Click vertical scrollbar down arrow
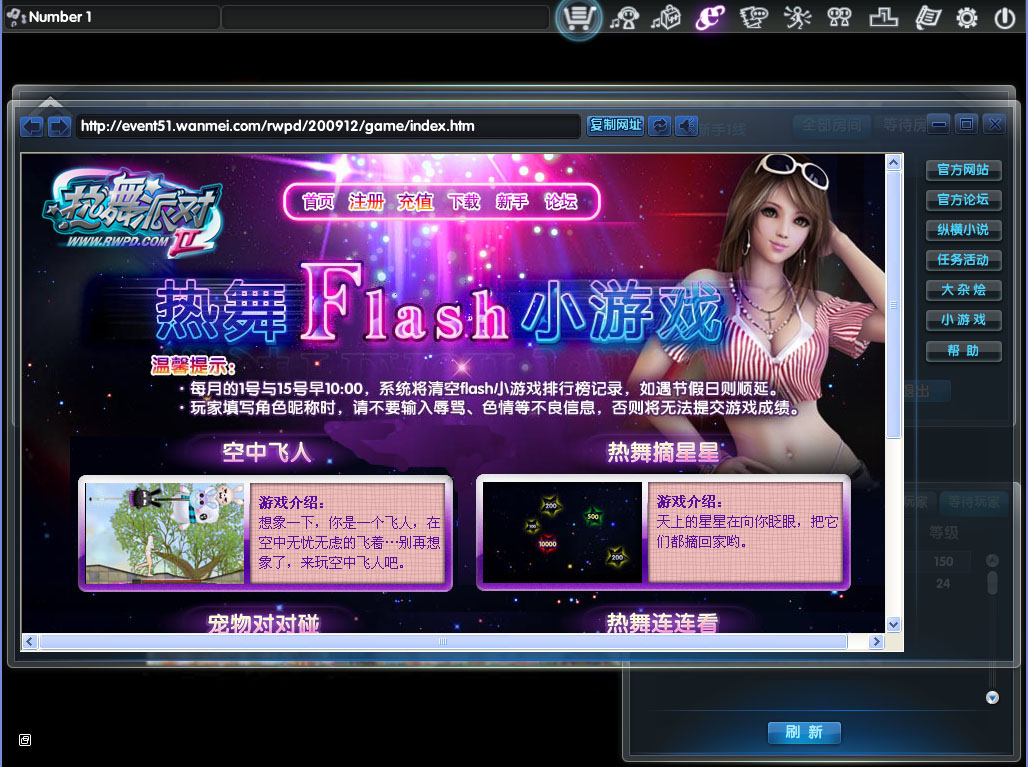This screenshot has height=767, width=1028. 893,625
